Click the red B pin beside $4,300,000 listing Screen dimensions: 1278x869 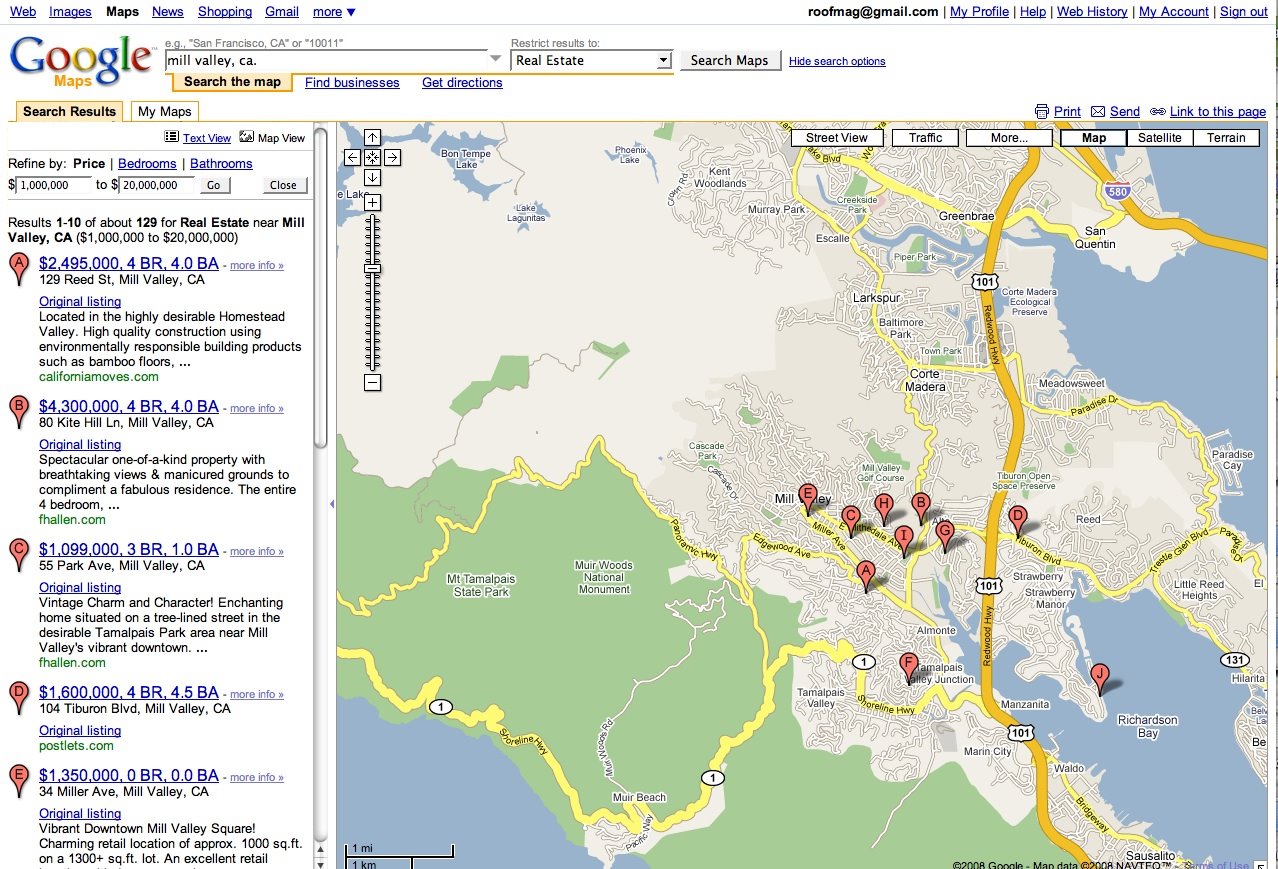[18, 412]
